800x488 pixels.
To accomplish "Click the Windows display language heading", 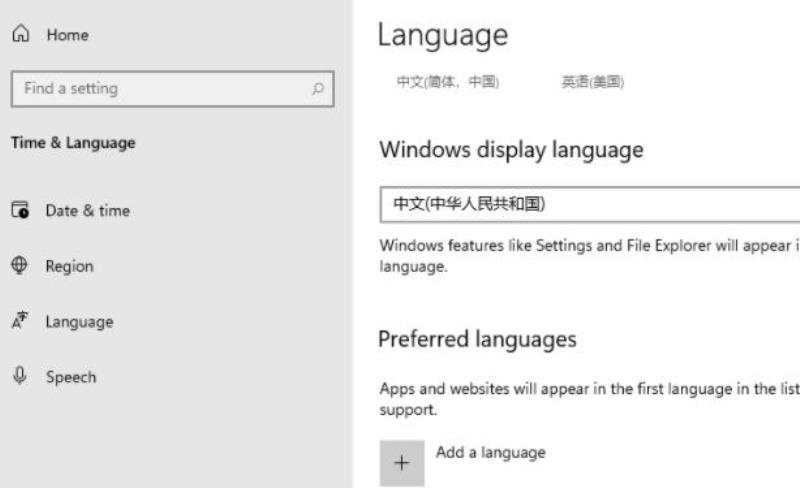I will click(x=511, y=150).
